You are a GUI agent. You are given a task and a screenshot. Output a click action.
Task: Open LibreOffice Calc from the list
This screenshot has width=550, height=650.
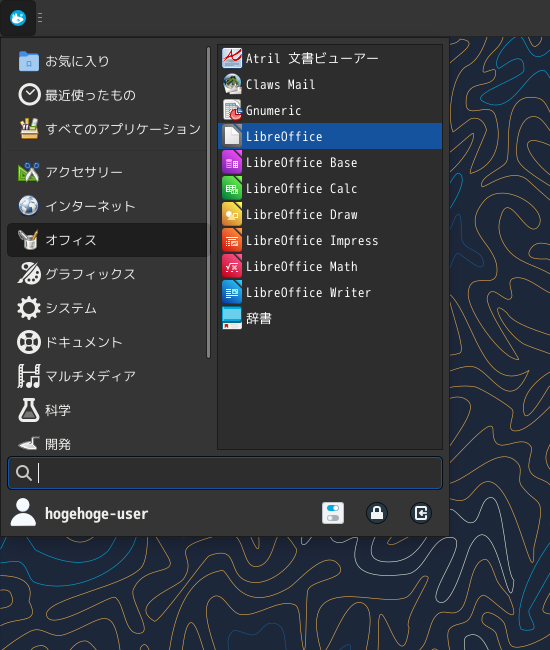coord(330,188)
